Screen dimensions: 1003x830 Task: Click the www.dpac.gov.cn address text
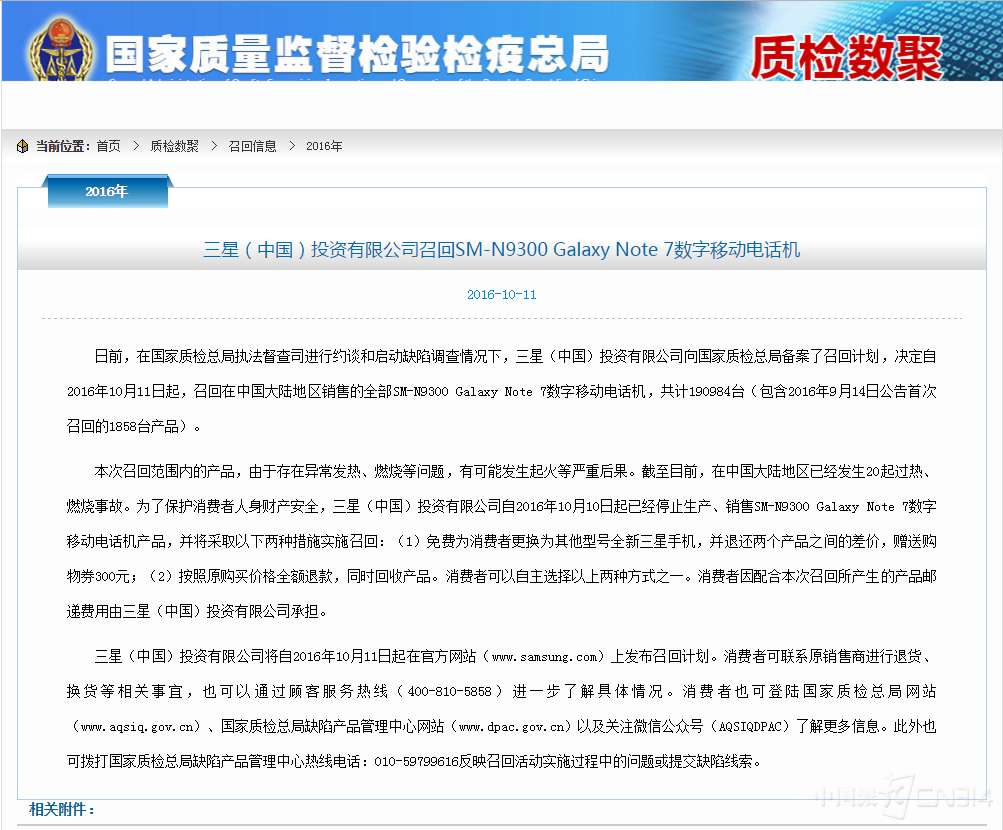coord(512,727)
